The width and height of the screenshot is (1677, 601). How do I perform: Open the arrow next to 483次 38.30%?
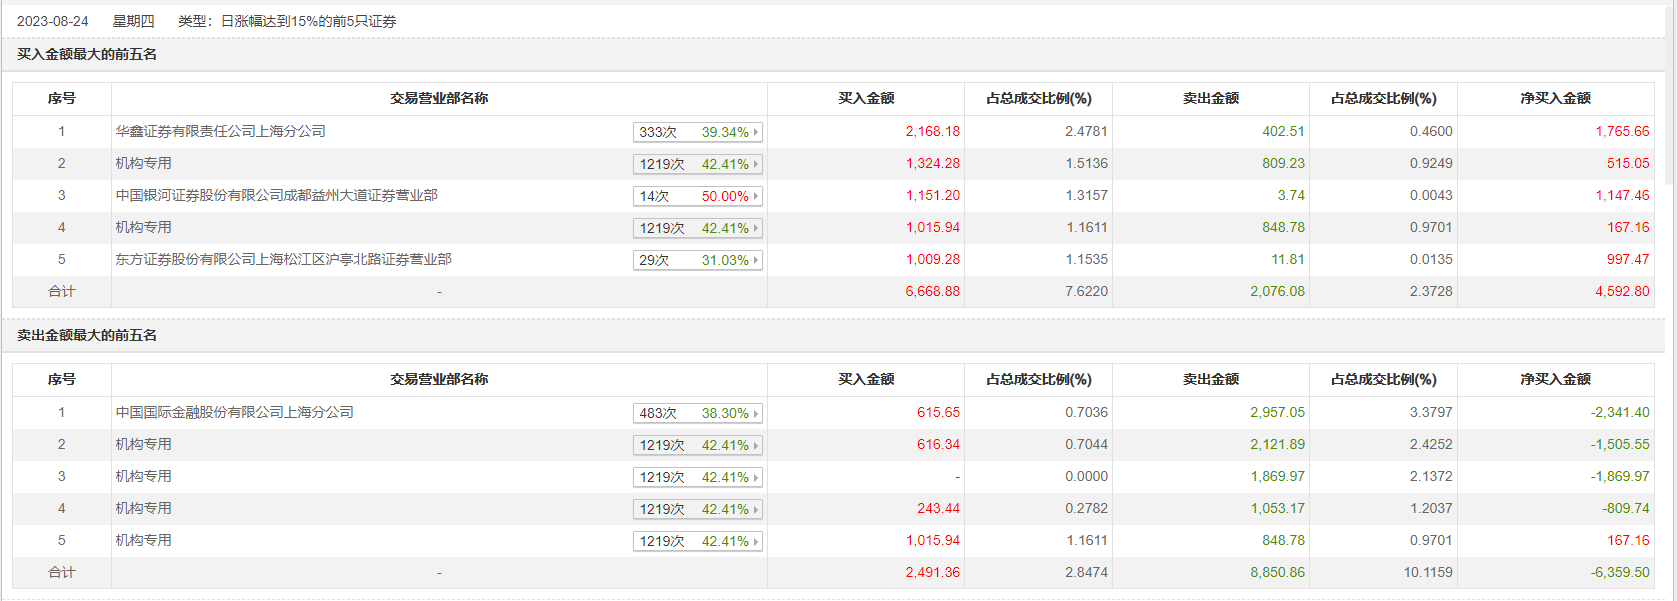(756, 413)
